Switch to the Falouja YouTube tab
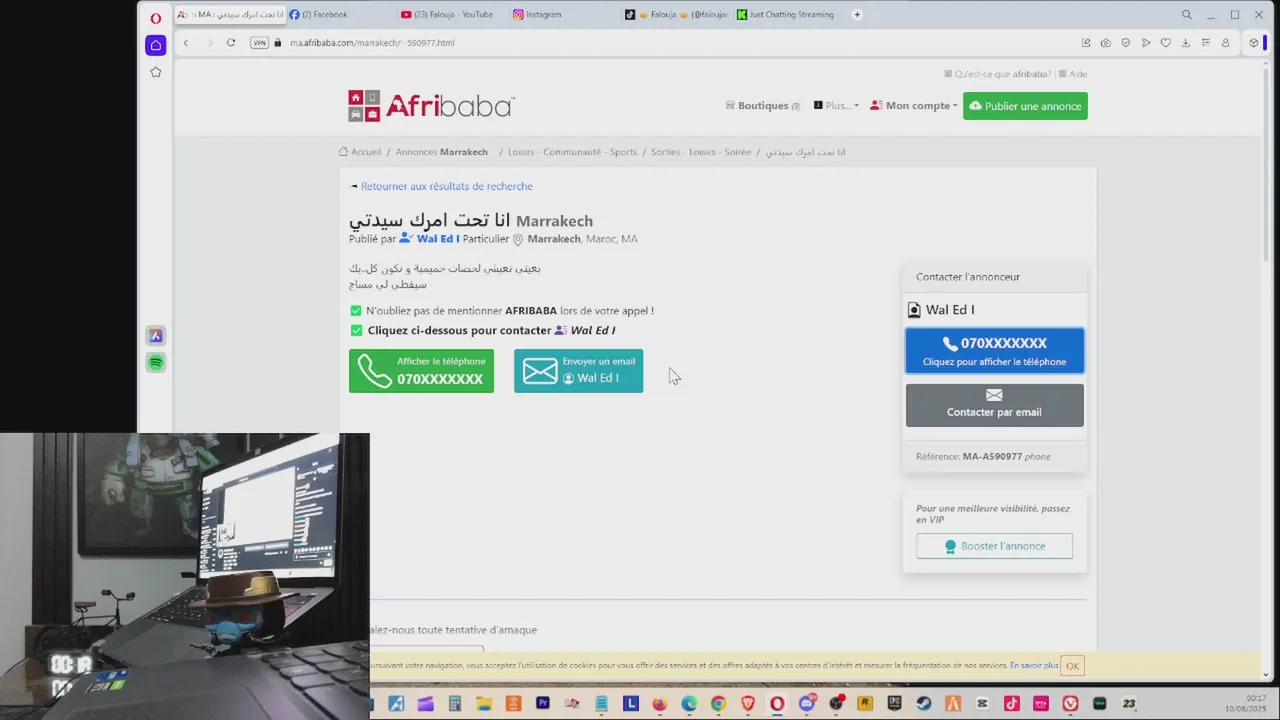The width and height of the screenshot is (1280, 720). (452, 15)
